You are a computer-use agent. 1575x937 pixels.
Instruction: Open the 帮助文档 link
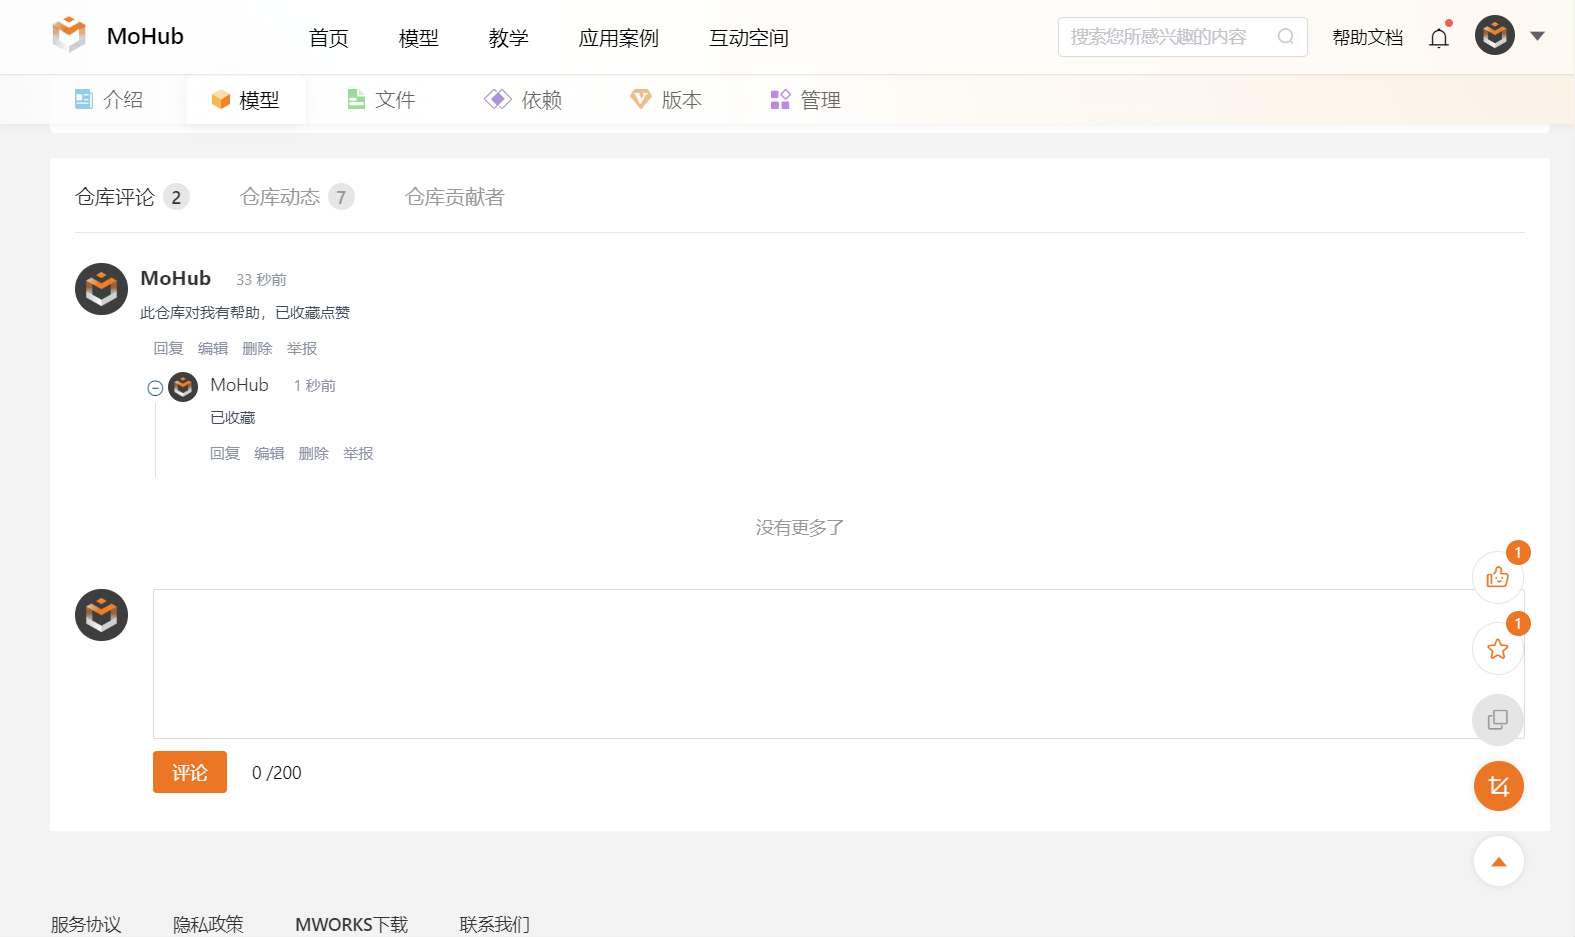pyautogui.click(x=1368, y=37)
